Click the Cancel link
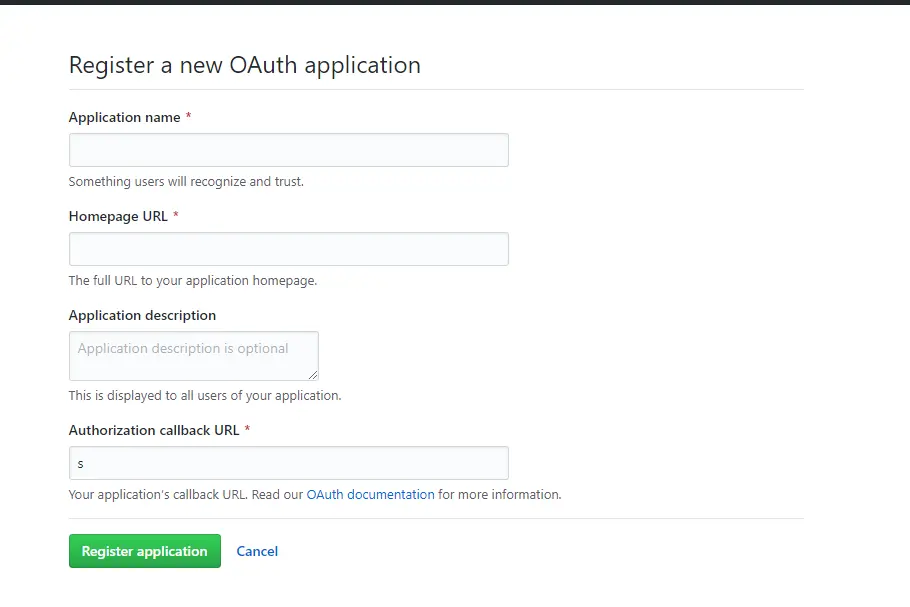Screen dimensions: 910x607 (257, 550)
